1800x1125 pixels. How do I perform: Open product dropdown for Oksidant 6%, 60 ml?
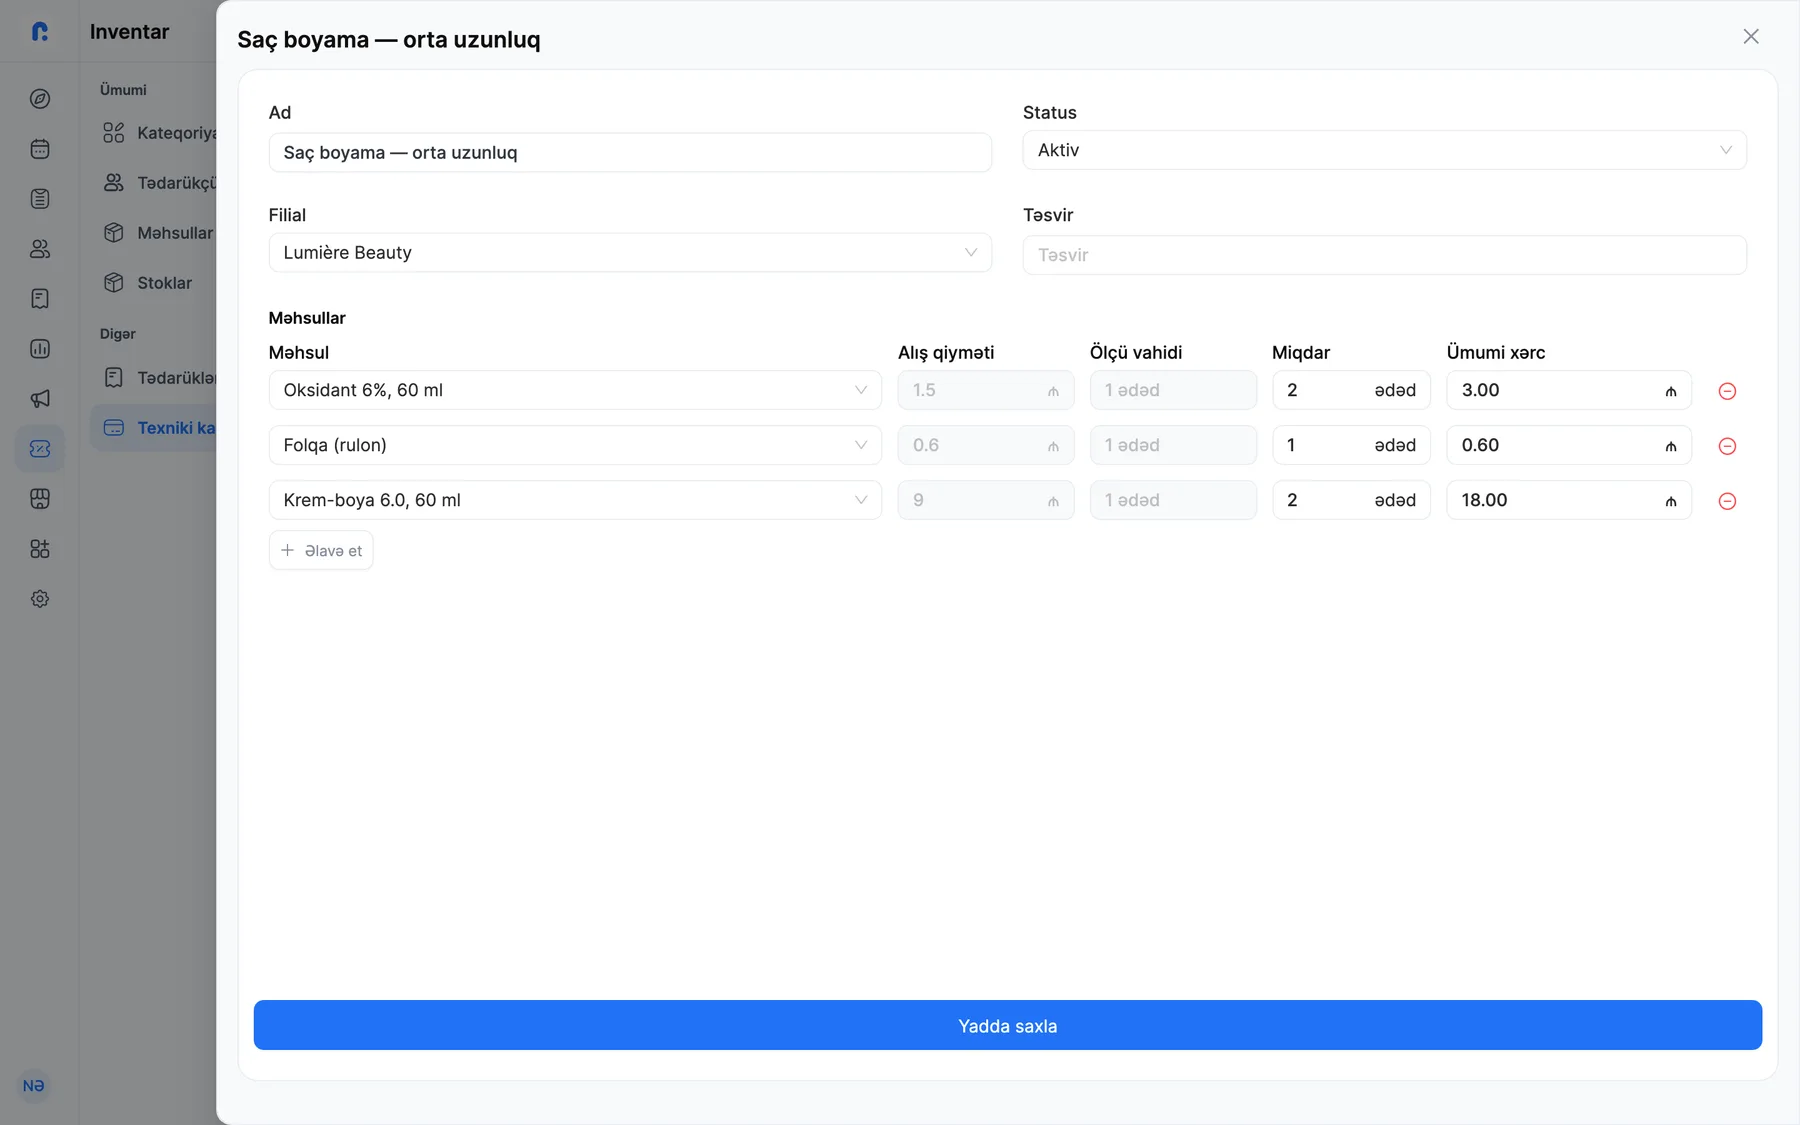click(575, 390)
